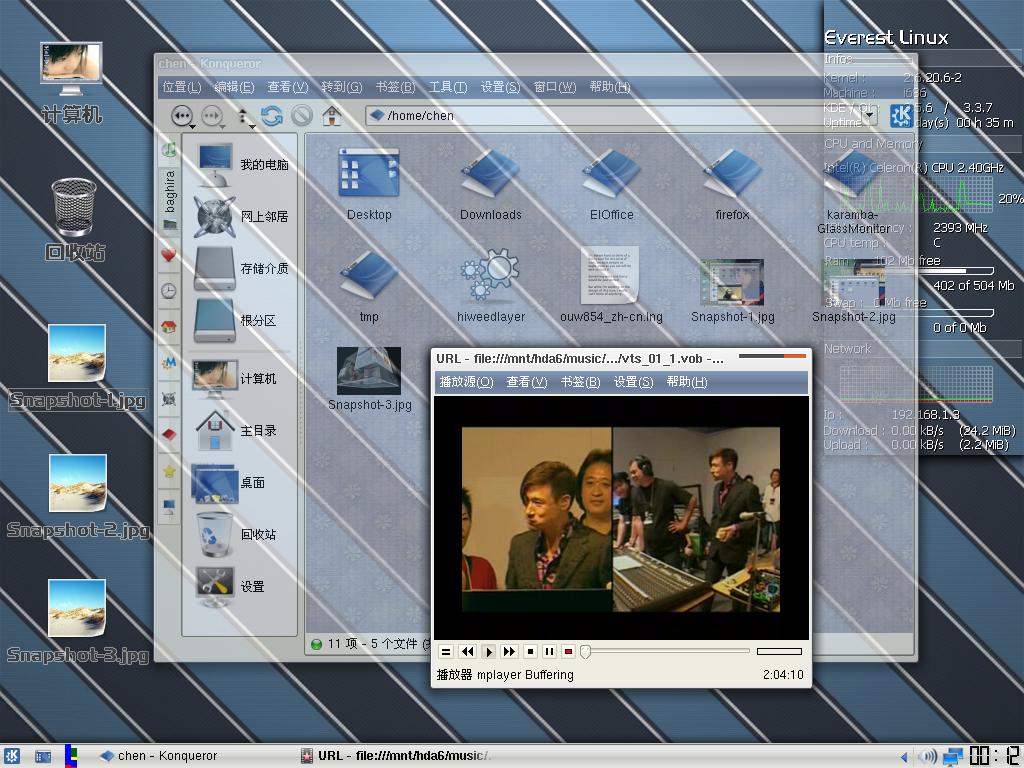Select the hiweedlayer gear file icon

(490, 286)
